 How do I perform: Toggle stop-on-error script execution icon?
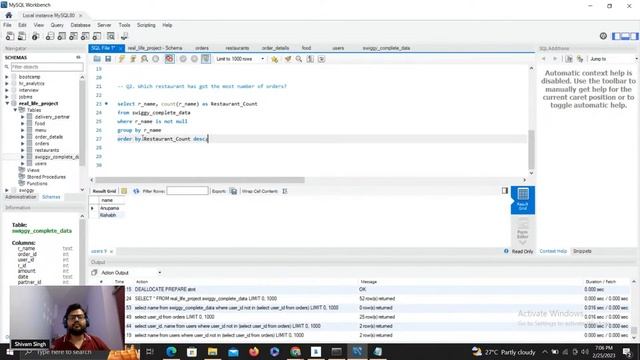point(169,59)
